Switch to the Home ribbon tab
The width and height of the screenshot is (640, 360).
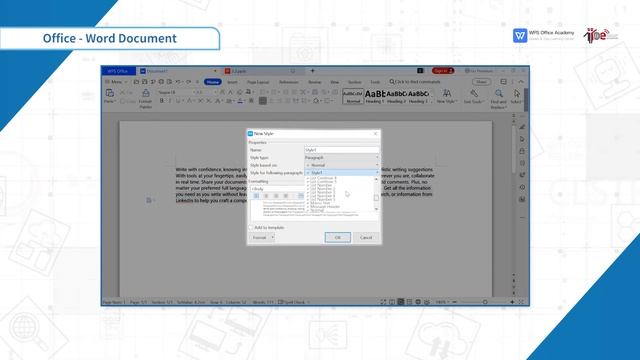click(213, 82)
